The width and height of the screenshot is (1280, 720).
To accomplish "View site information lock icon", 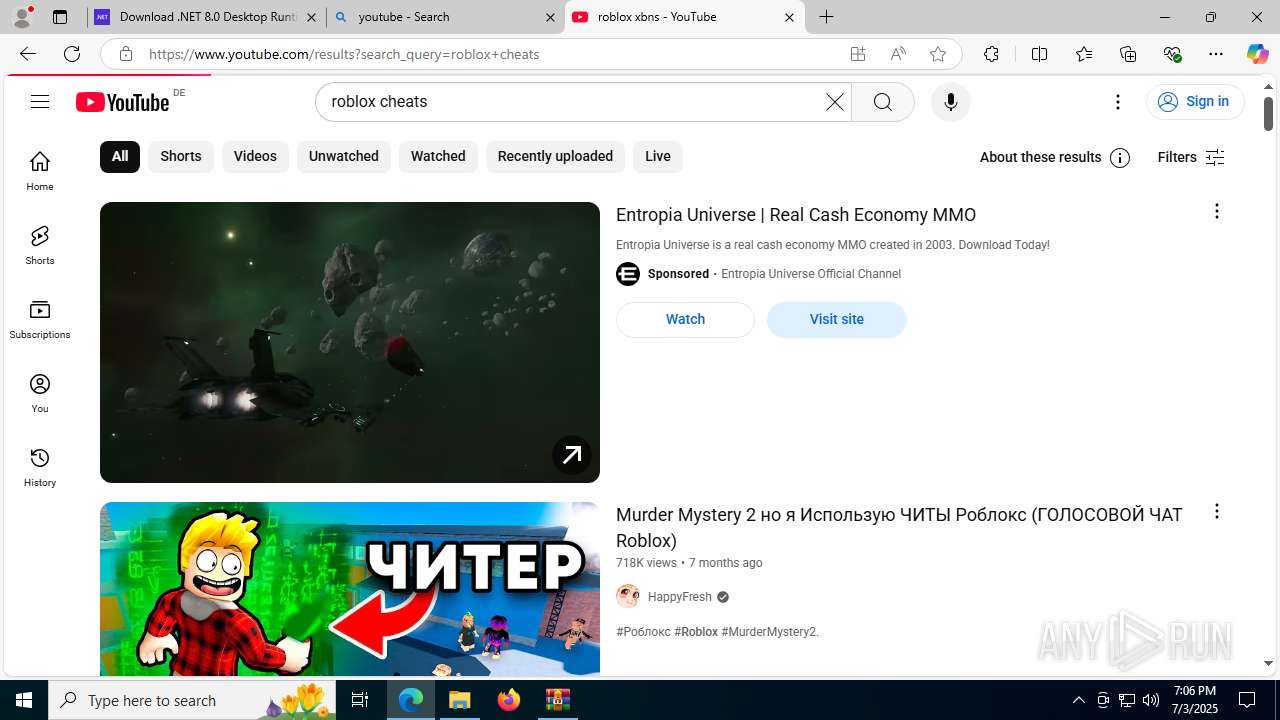I will [125, 54].
